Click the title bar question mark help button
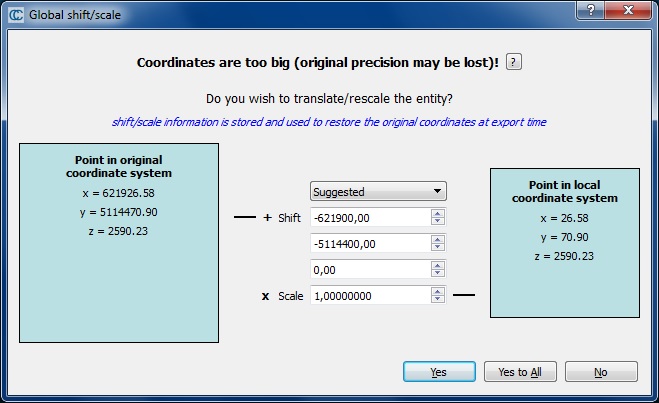 [590, 11]
